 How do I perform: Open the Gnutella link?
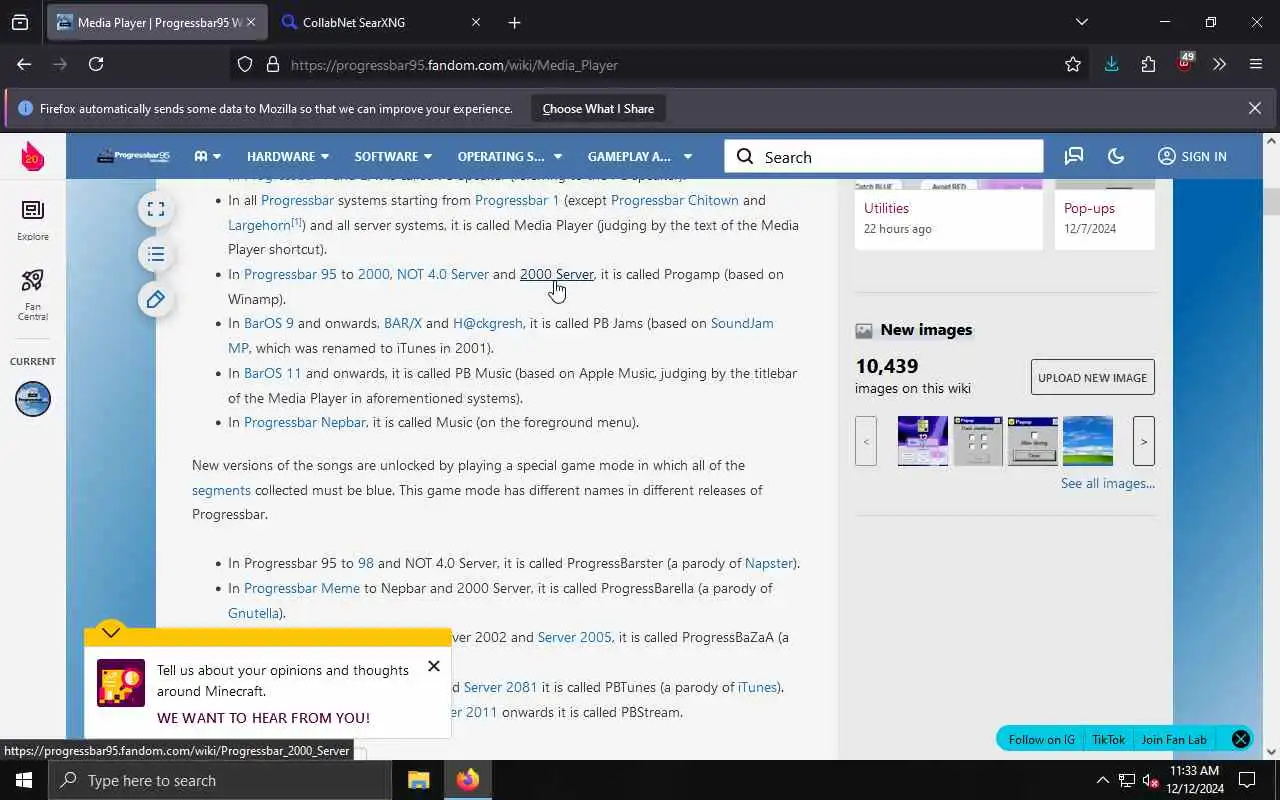click(253, 613)
